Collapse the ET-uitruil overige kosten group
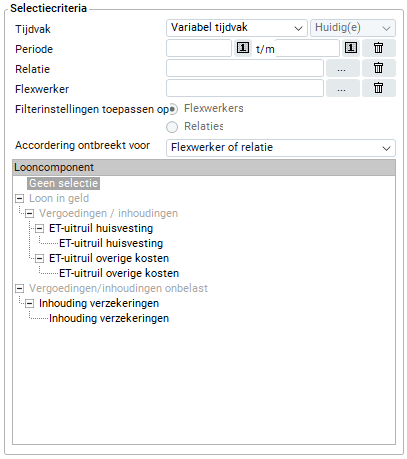The width and height of the screenshot is (407, 459). click(x=40, y=259)
